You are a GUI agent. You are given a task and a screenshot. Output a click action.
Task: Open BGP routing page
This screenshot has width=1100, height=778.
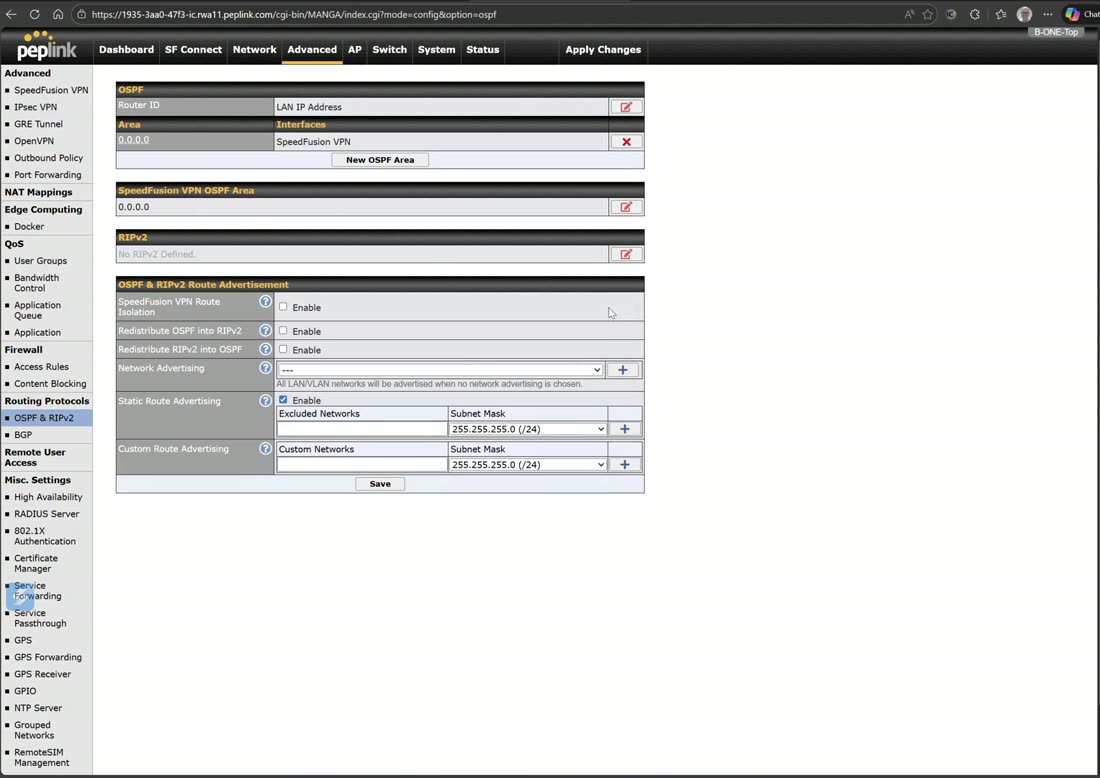click(23, 435)
